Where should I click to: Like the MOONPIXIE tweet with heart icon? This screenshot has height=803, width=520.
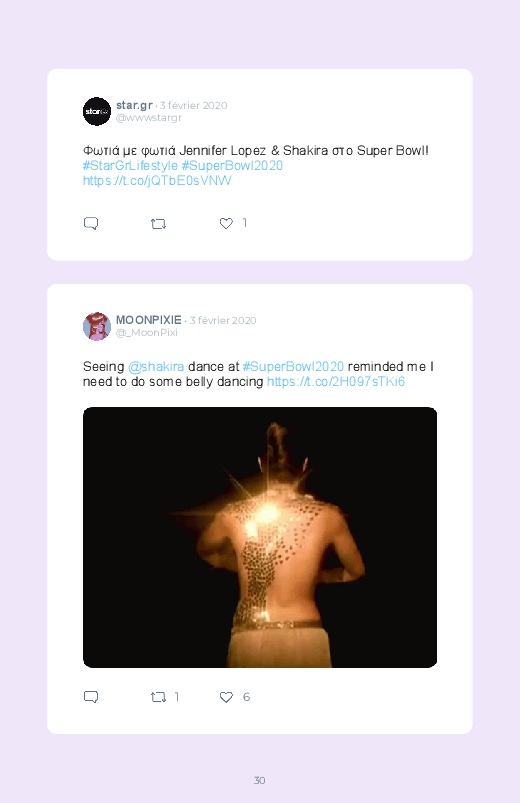tap(226, 697)
